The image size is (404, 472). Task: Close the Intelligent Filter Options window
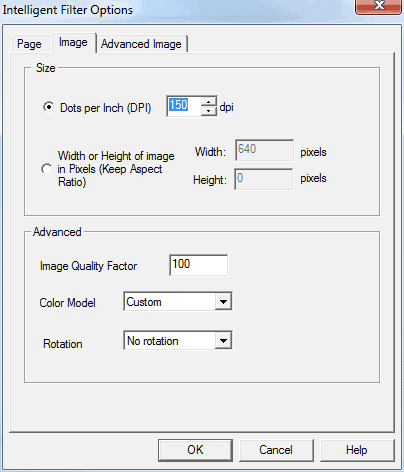[378, 6]
